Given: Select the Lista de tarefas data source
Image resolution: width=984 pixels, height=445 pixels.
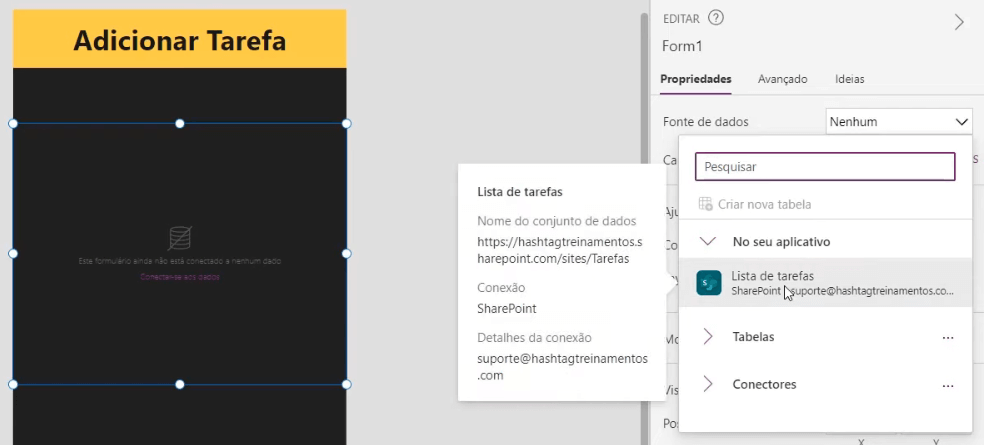Looking at the screenshot, I should pyautogui.click(x=825, y=282).
